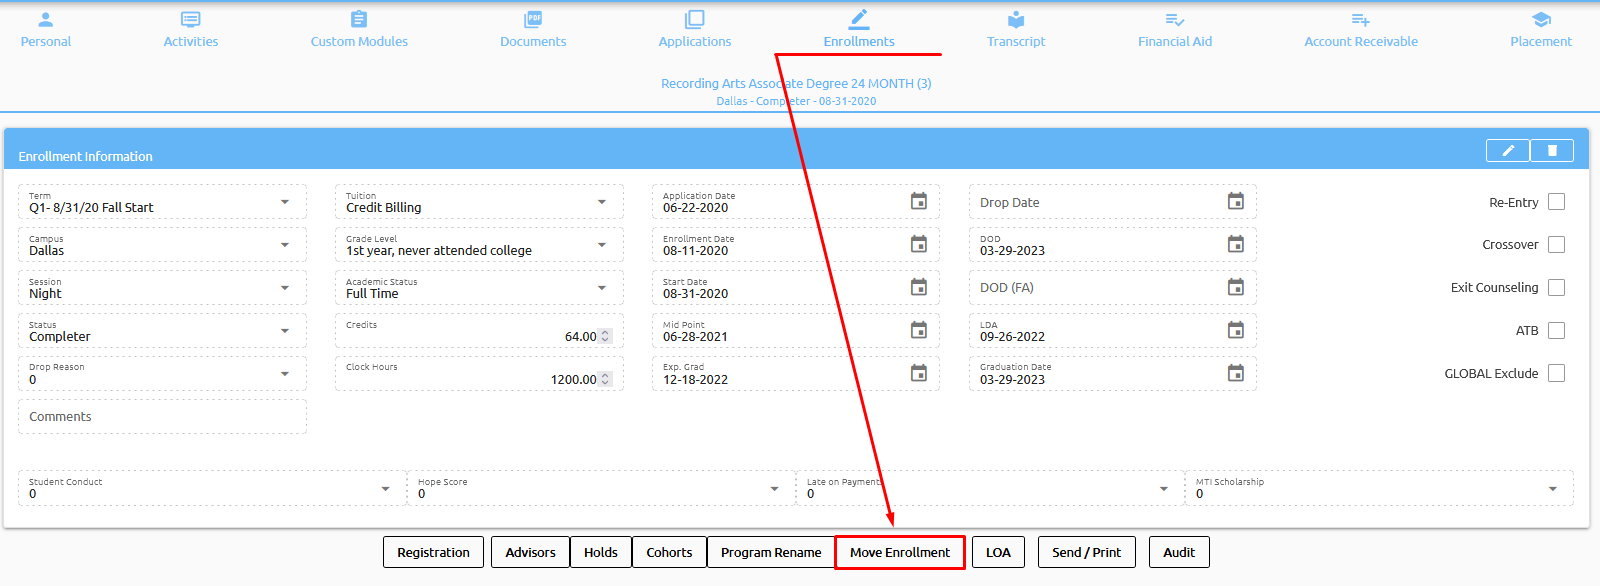Open the Start Date calendar picker
The width and height of the screenshot is (1600, 586).
click(x=918, y=288)
